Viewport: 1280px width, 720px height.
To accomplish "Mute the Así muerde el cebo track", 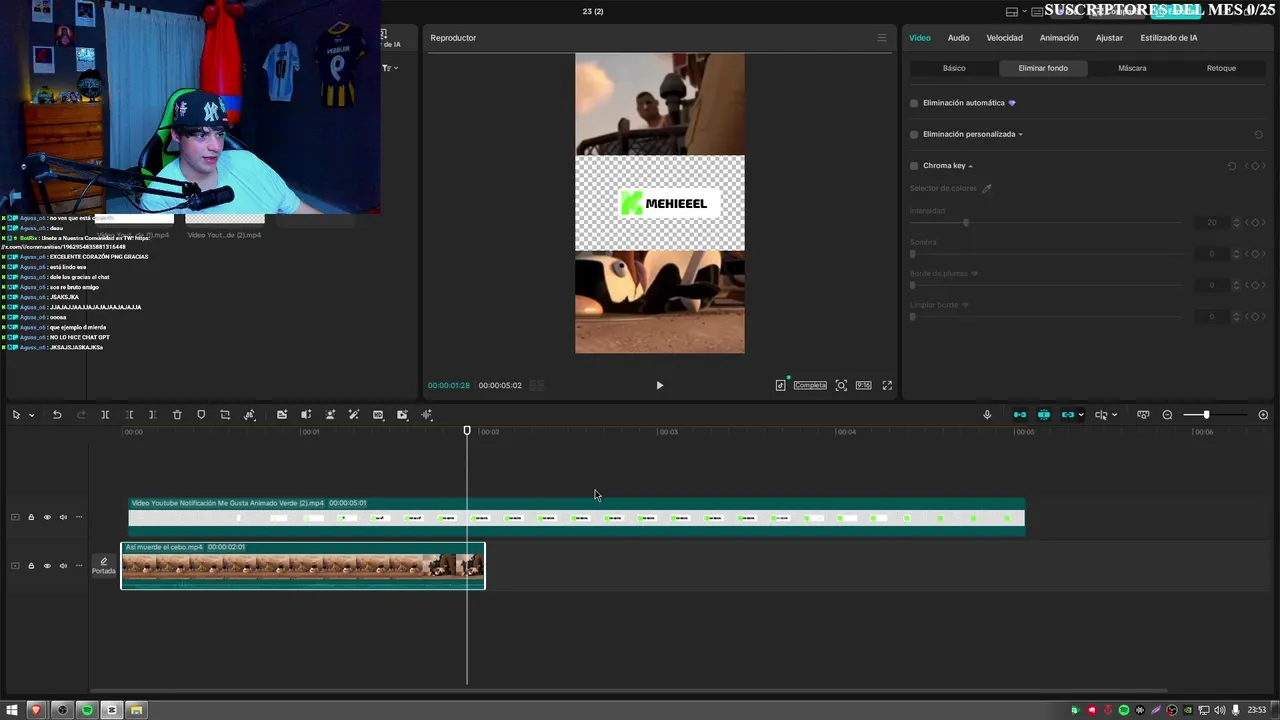I will (x=63, y=566).
